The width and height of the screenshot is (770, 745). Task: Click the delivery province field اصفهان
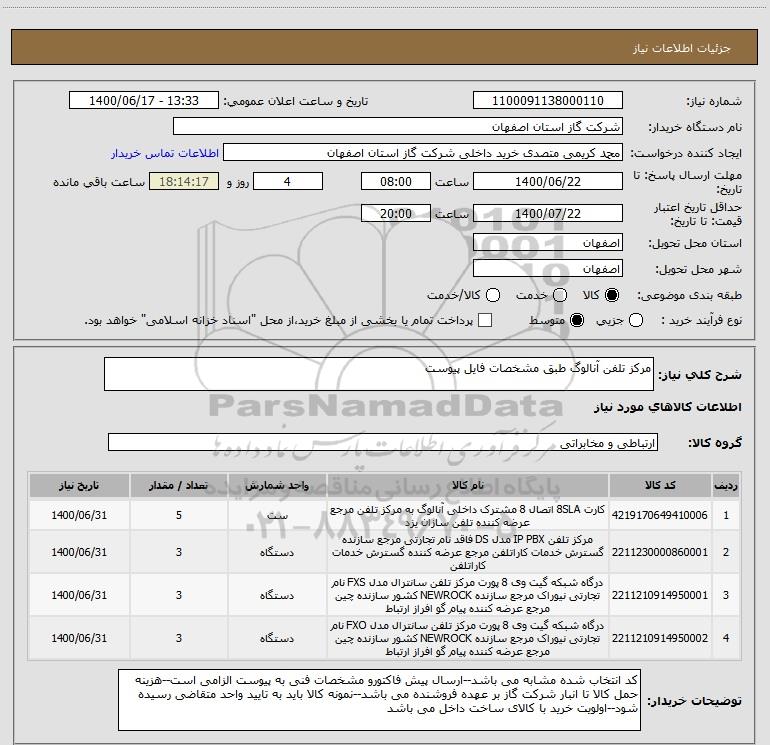(x=548, y=242)
